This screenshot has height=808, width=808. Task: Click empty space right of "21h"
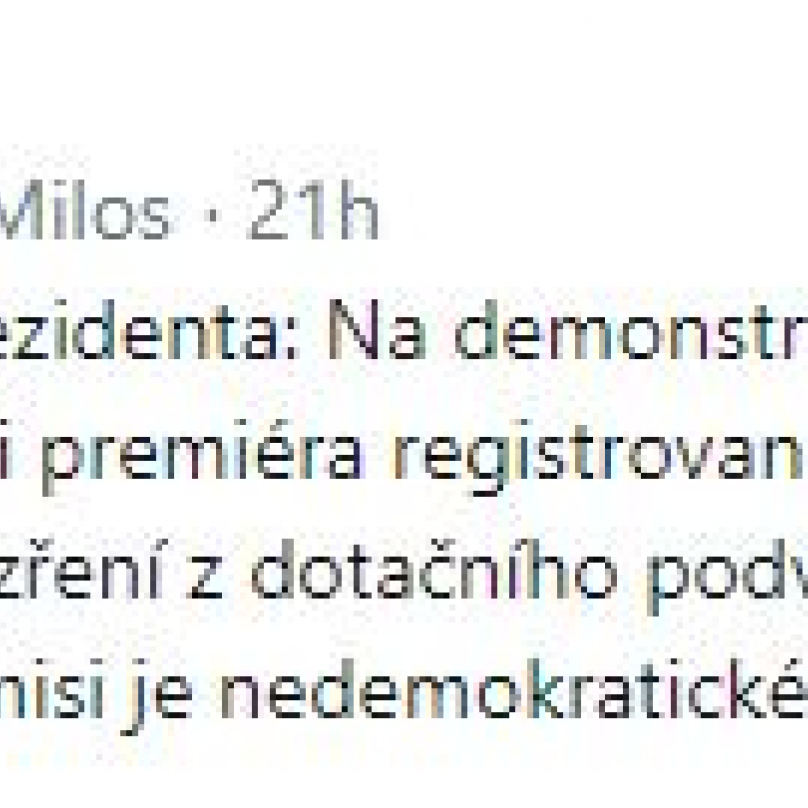[x=600, y=215]
